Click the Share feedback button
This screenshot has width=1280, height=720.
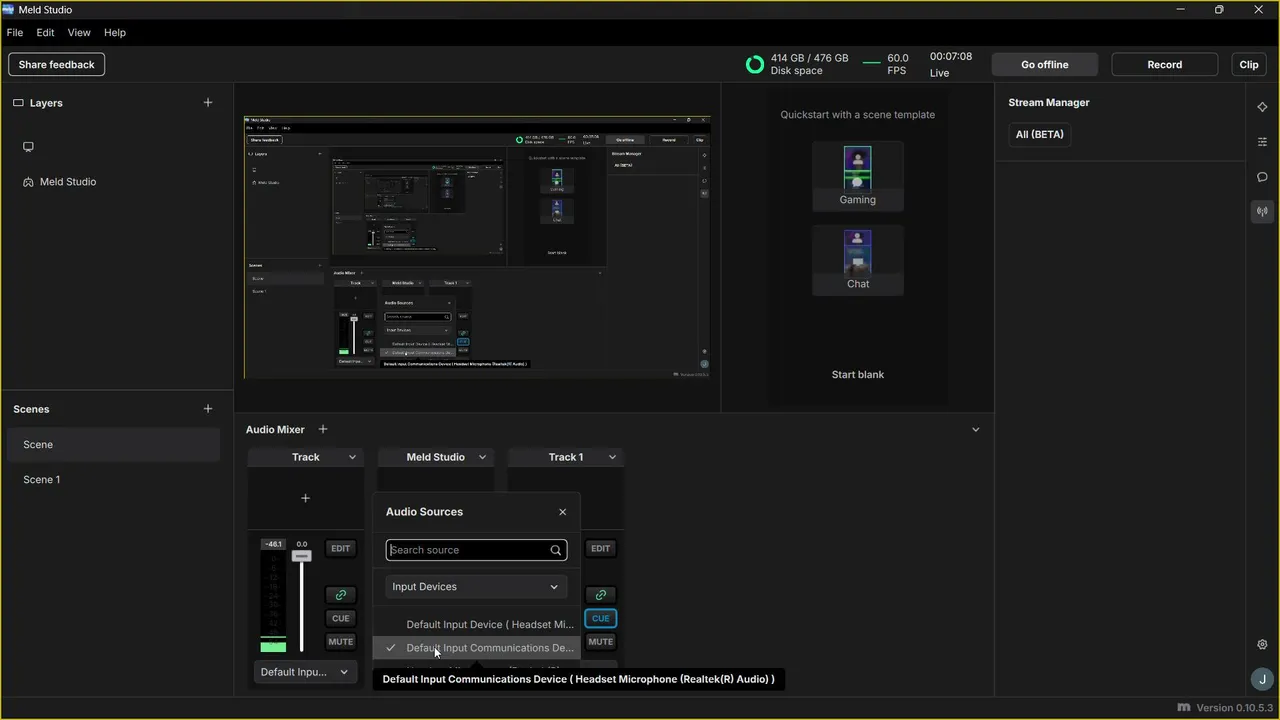click(x=57, y=65)
